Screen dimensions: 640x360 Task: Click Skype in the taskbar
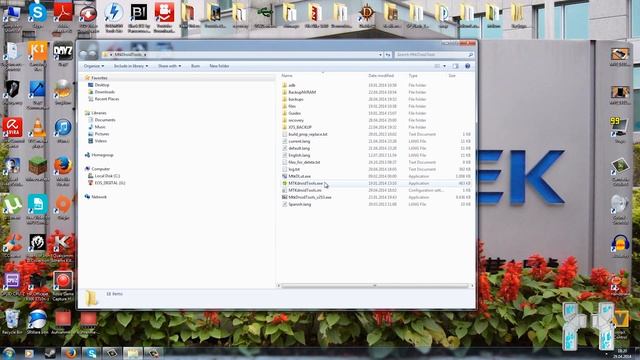(91, 353)
